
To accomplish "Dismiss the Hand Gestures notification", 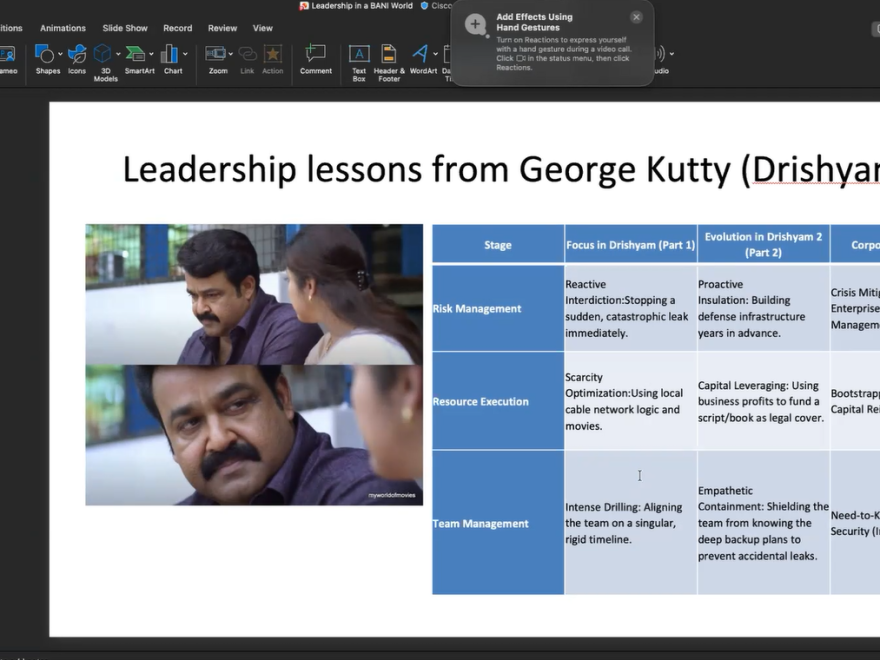I will [x=636, y=17].
